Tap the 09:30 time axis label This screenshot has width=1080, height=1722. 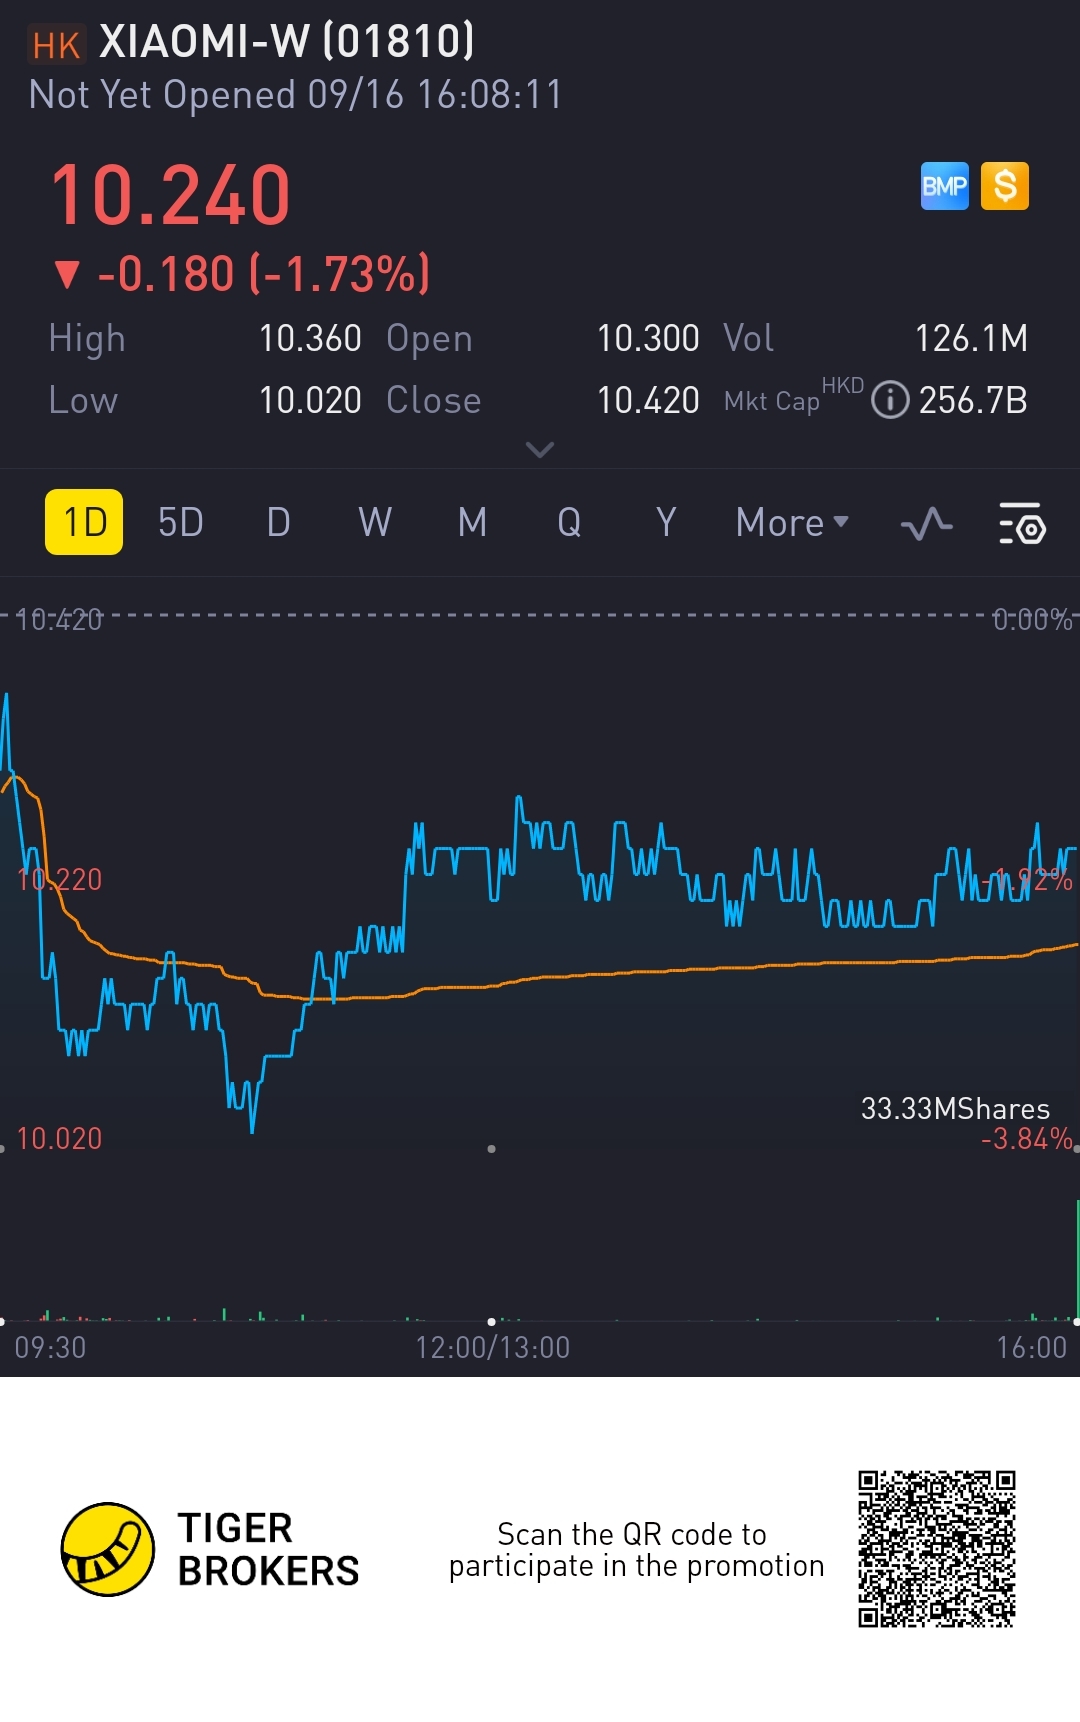point(50,1347)
